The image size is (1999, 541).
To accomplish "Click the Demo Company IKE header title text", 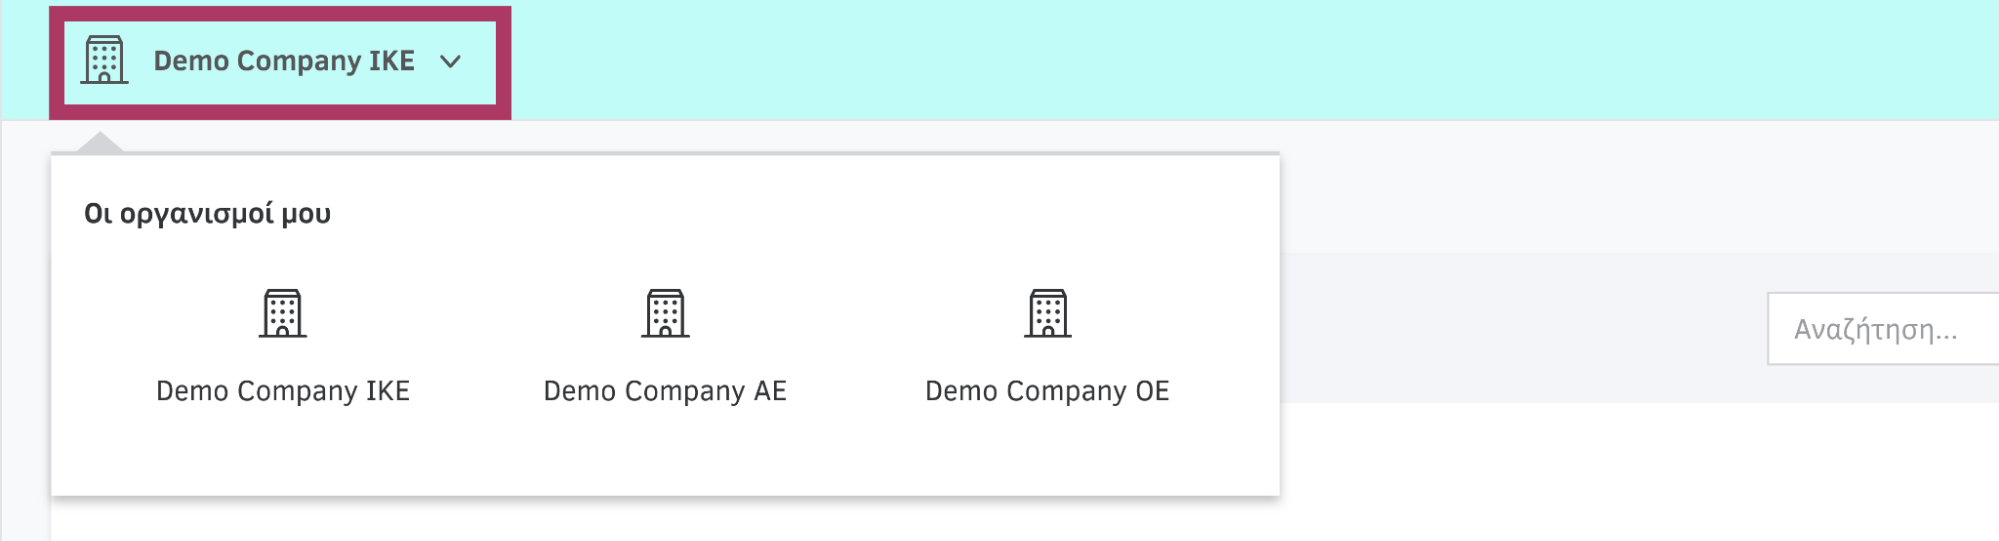I will [x=284, y=61].
